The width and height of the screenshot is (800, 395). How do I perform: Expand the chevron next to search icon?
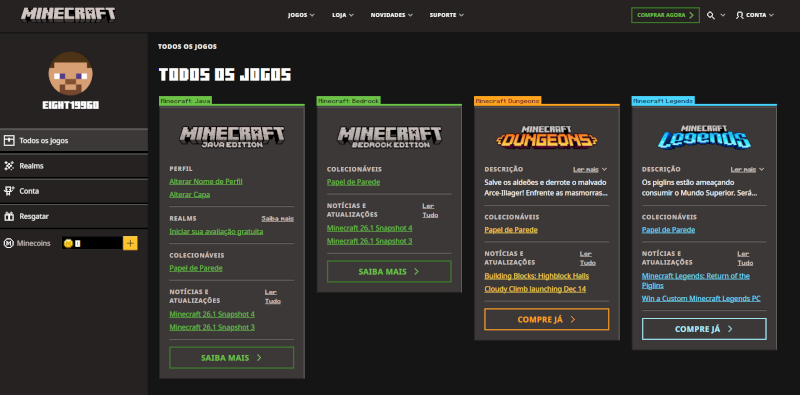pyautogui.click(x=722, y=15)
